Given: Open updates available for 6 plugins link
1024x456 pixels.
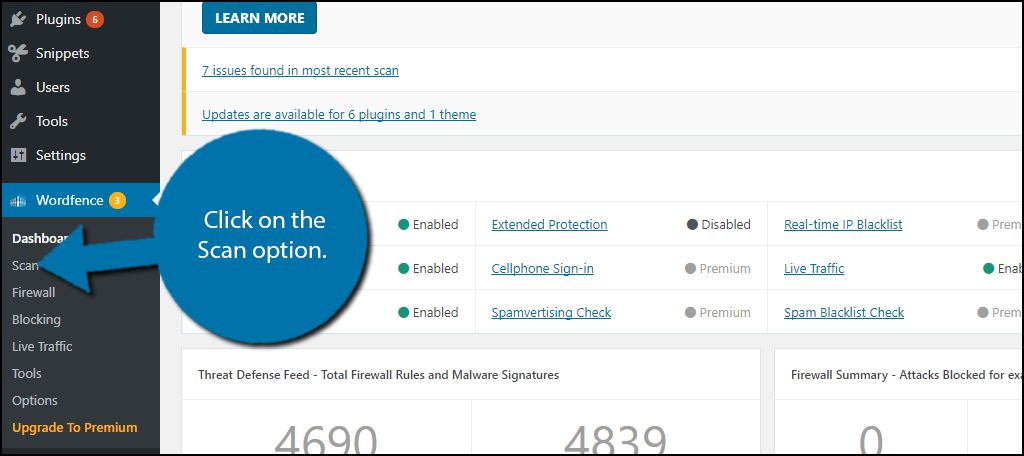Looking at the screenshot, I should pyautogui.click(x=339, y=115).
